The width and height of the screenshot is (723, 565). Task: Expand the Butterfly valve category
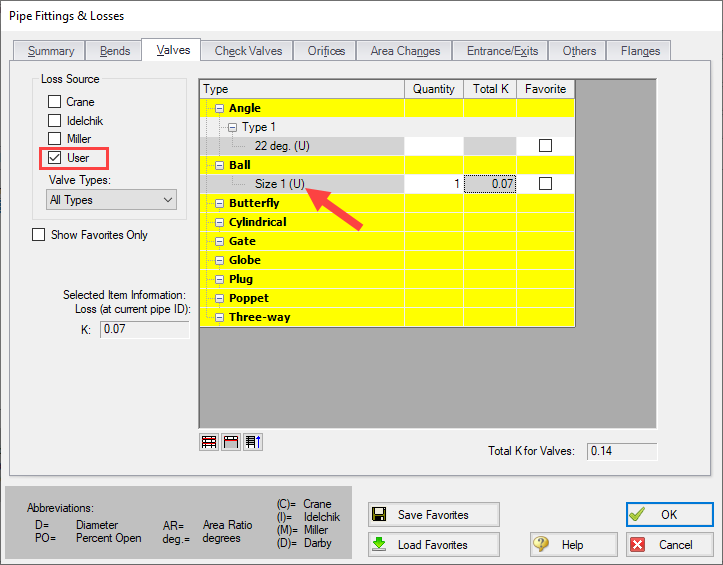coord(219,203)
